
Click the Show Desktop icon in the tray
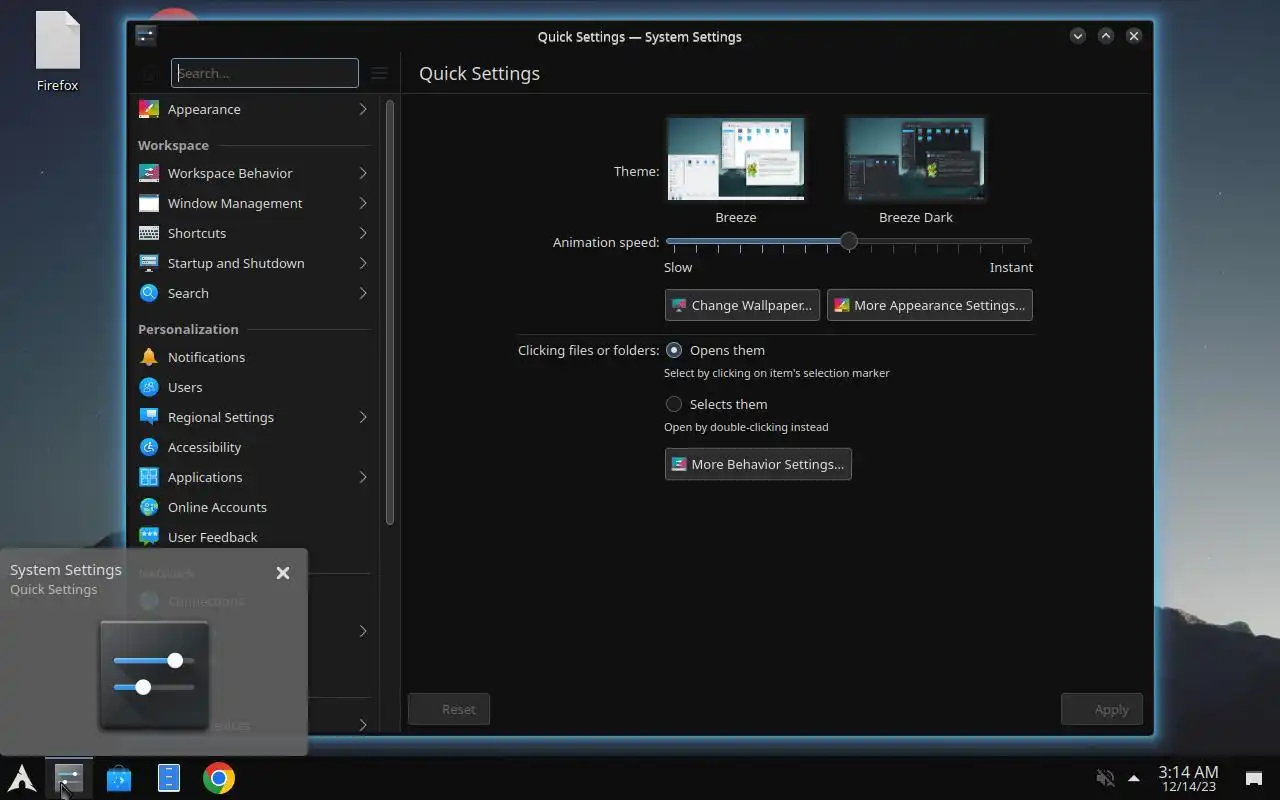pos(1253,779)
